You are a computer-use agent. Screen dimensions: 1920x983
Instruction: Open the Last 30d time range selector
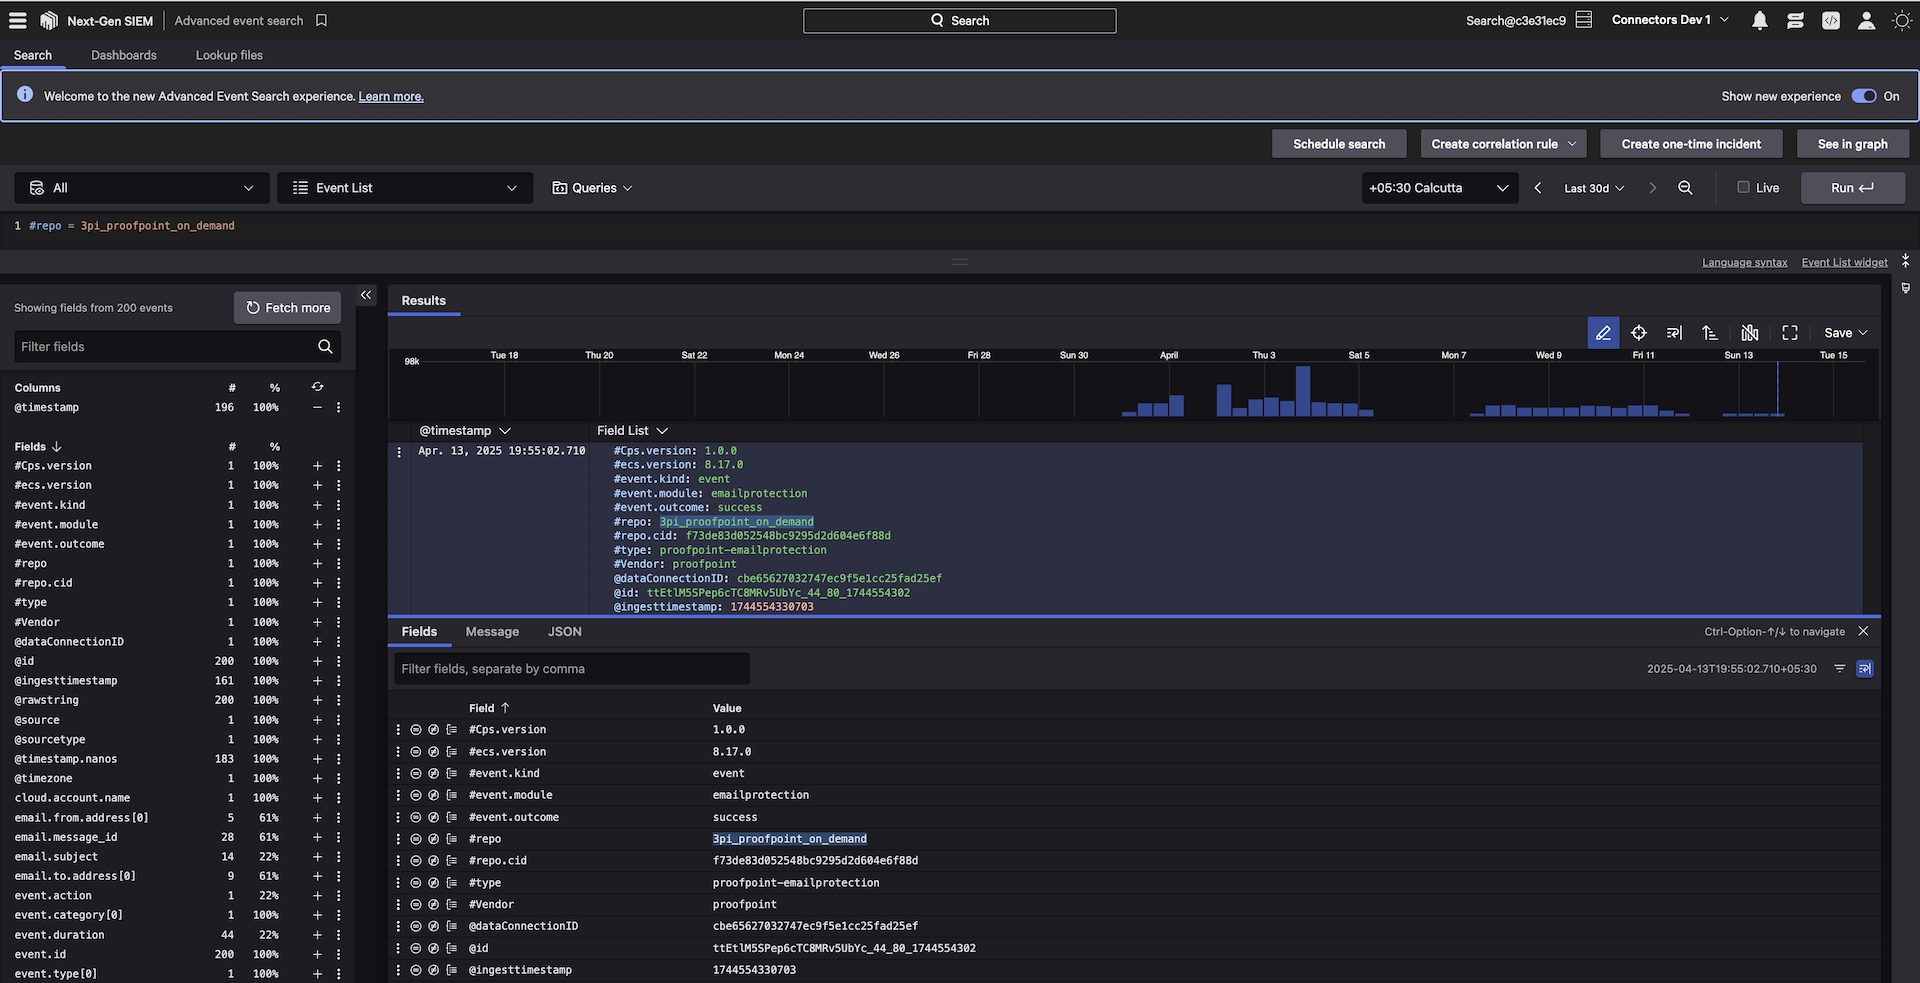click(x=1594, y=188)
